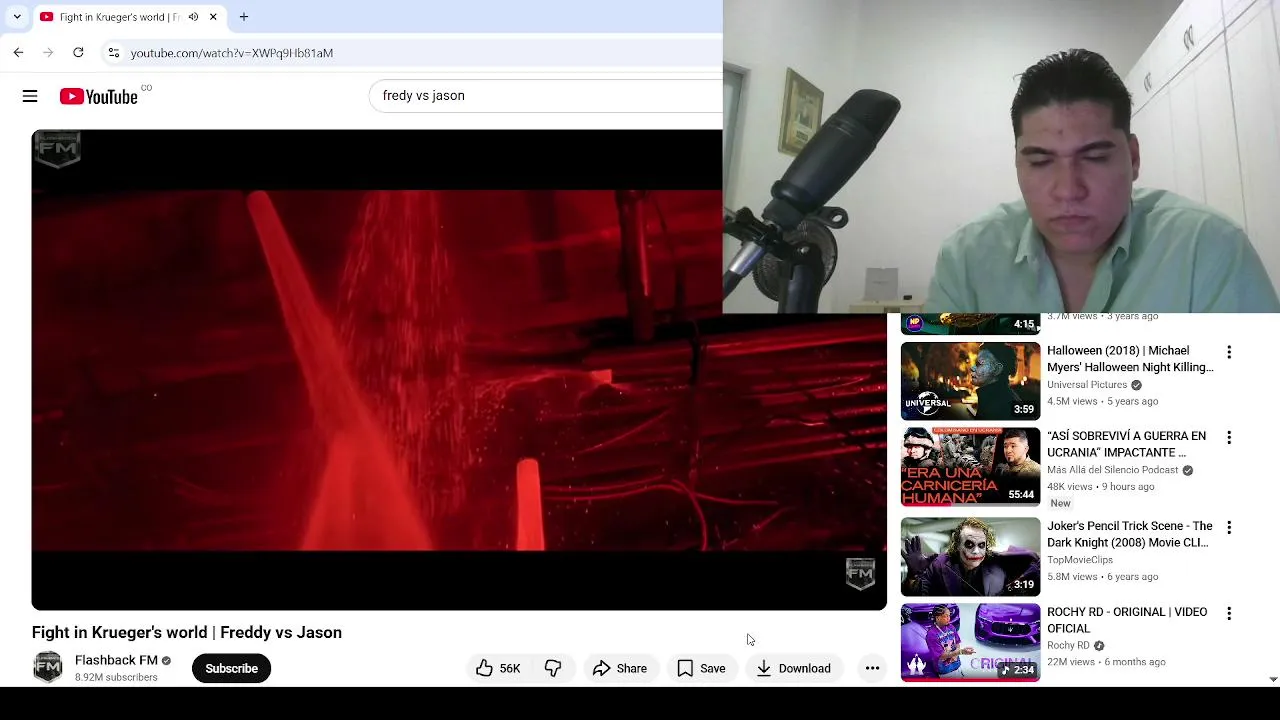The image size is (1280, 720).
Task: Open options menu for Joker's Pencil Trick video
Action: tap(1229, 527)
